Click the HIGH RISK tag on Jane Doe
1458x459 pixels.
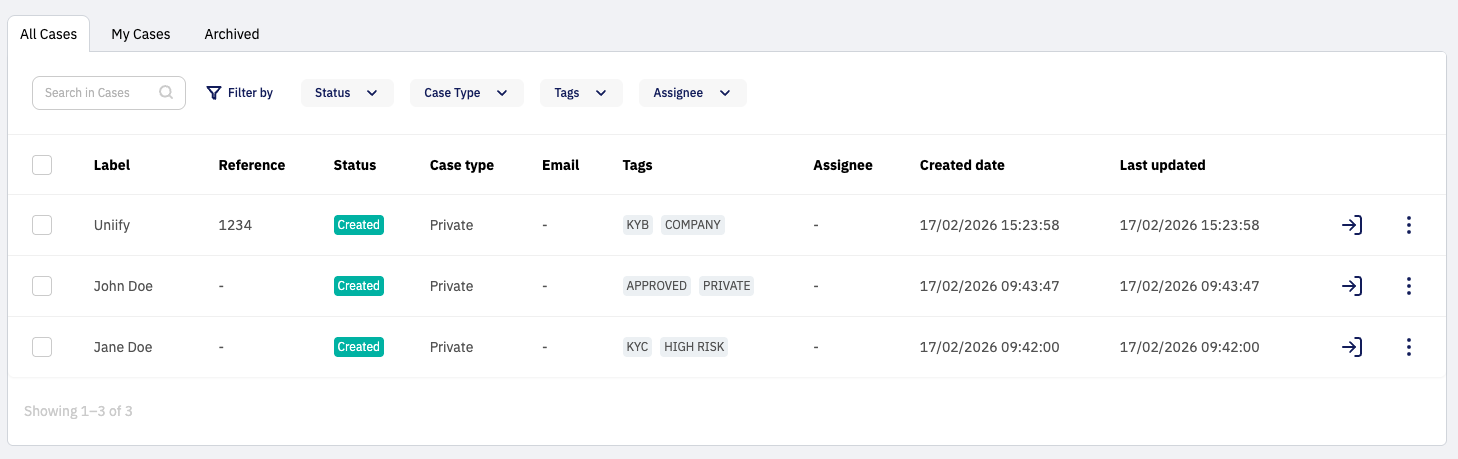(x=694, y=347)
